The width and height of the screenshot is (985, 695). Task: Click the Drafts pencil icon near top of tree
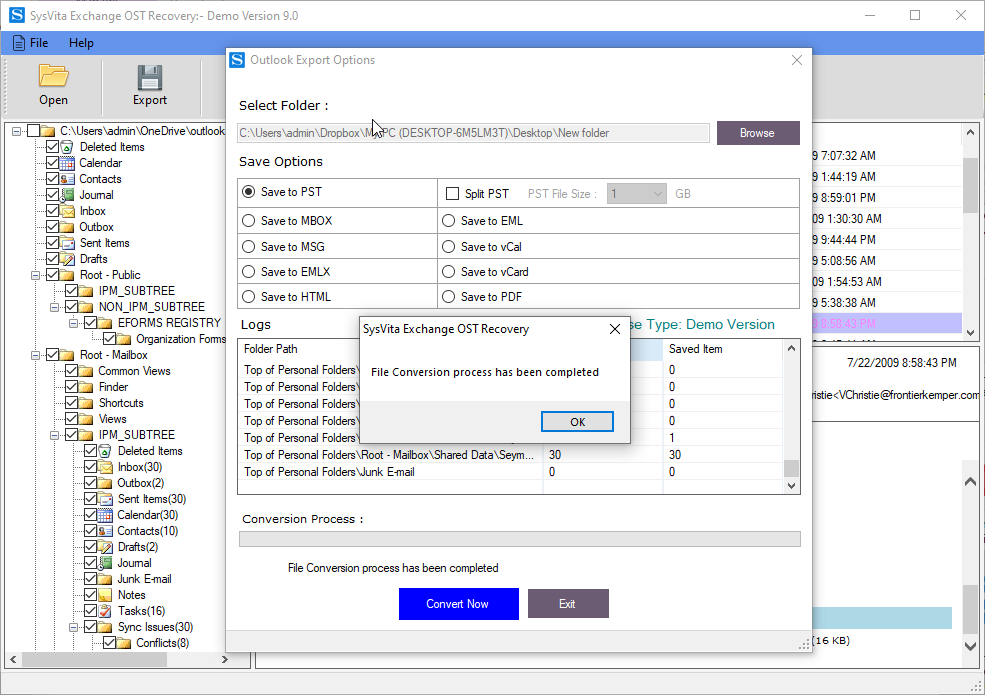[67, 259]
